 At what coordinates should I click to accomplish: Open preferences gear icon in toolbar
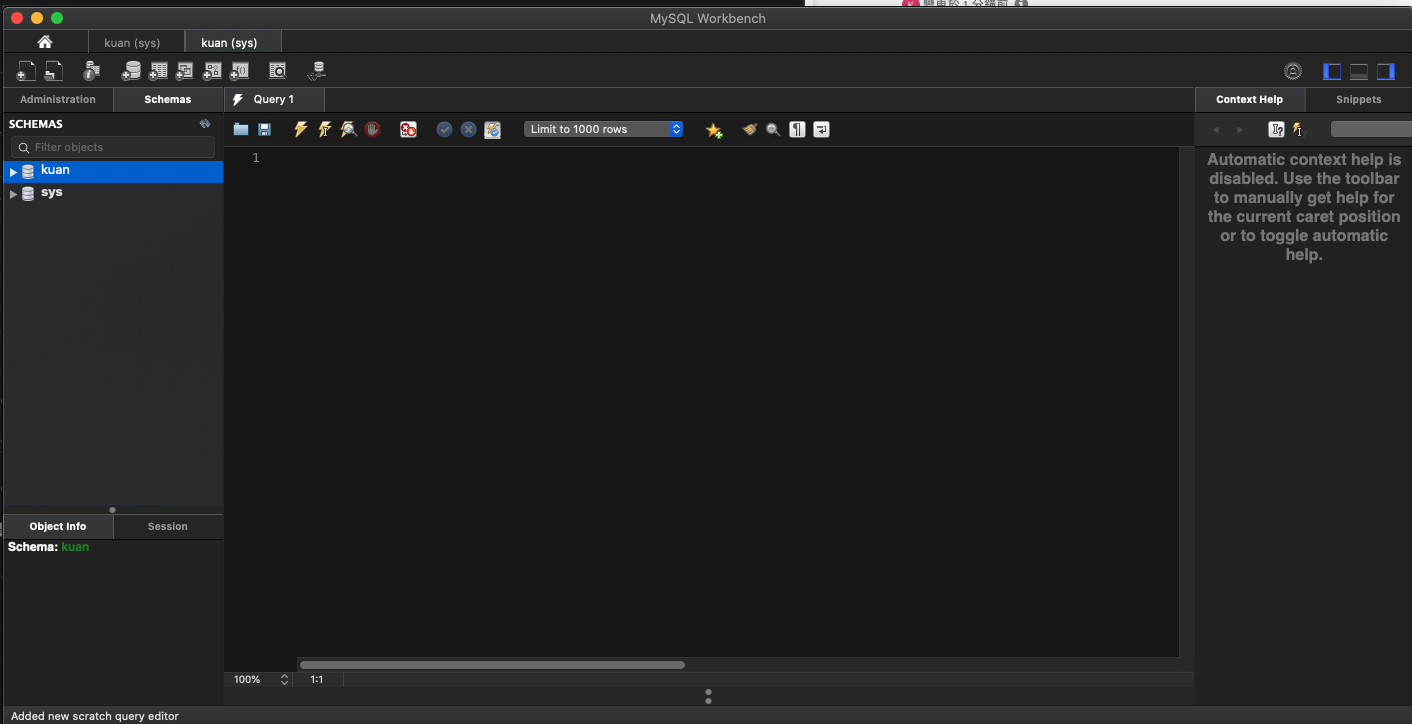pos(1293,71)
